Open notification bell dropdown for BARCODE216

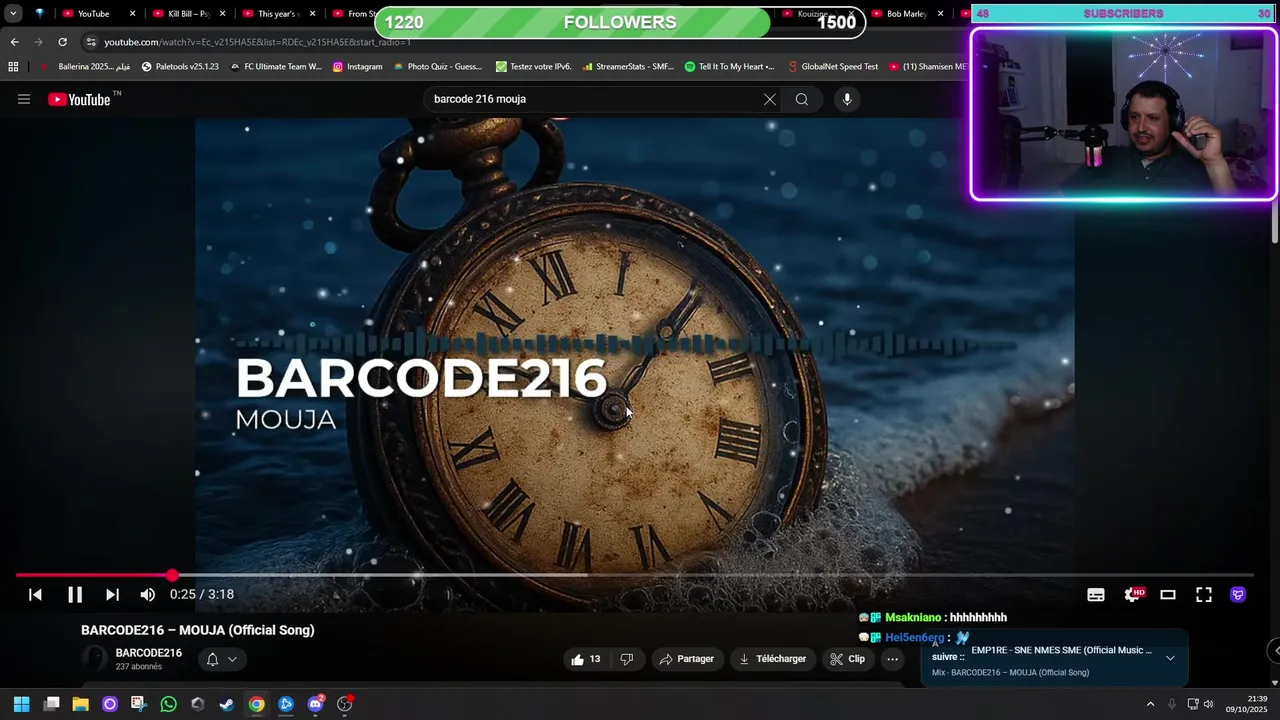coord(222,659)
